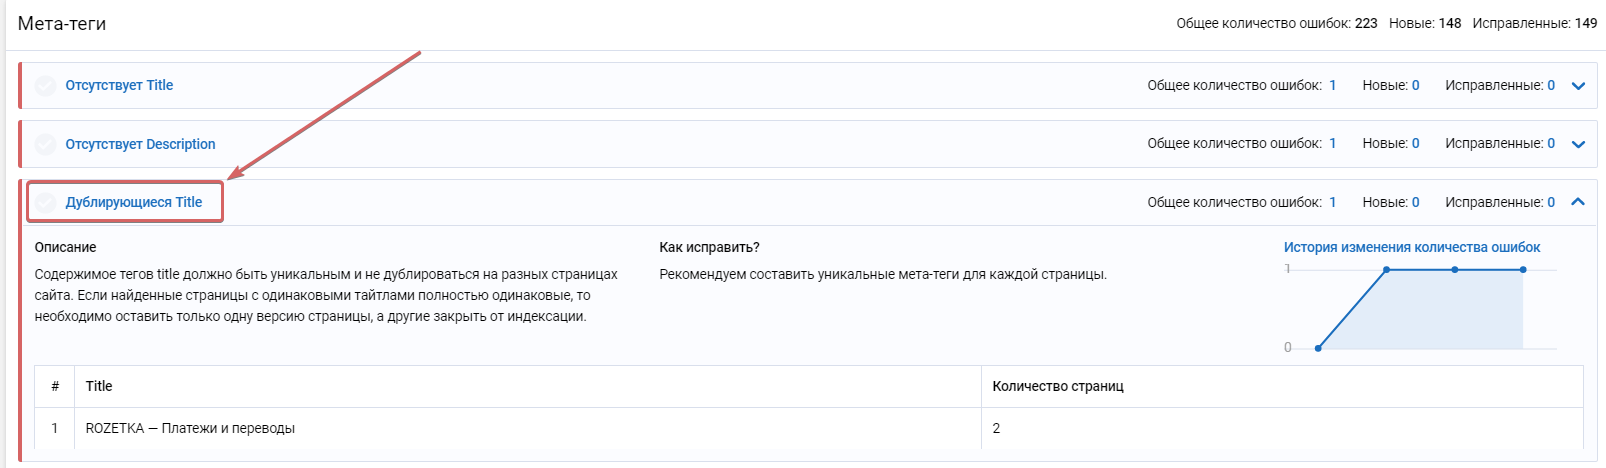Collapse the Дублирующиеся Title section chevron
Image resolution: width=1606 pixels, height=468 pixels.
pos(1578,202)
